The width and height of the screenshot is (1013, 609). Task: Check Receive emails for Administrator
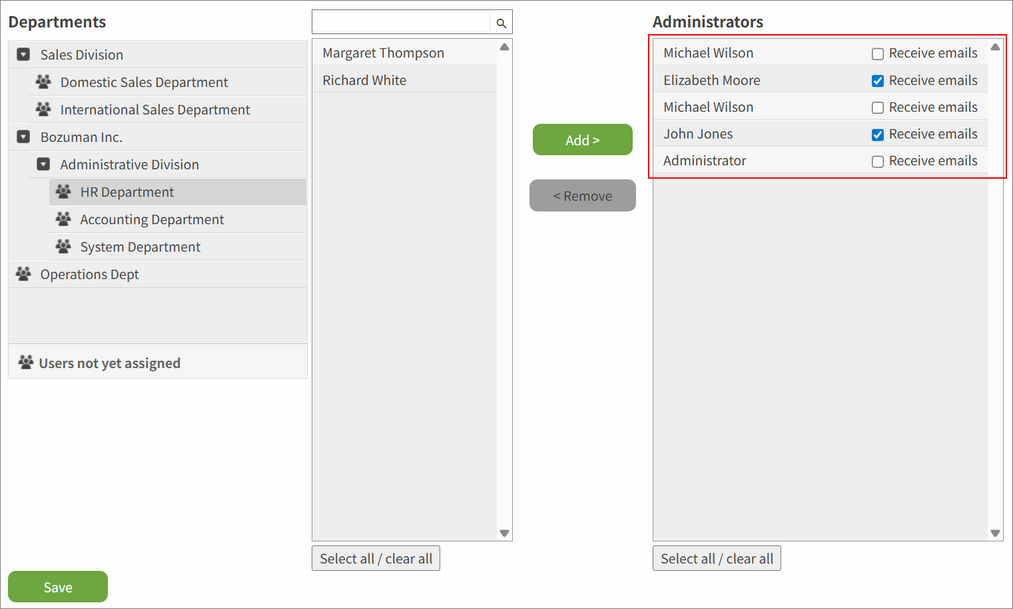click(x=876, y=161)
